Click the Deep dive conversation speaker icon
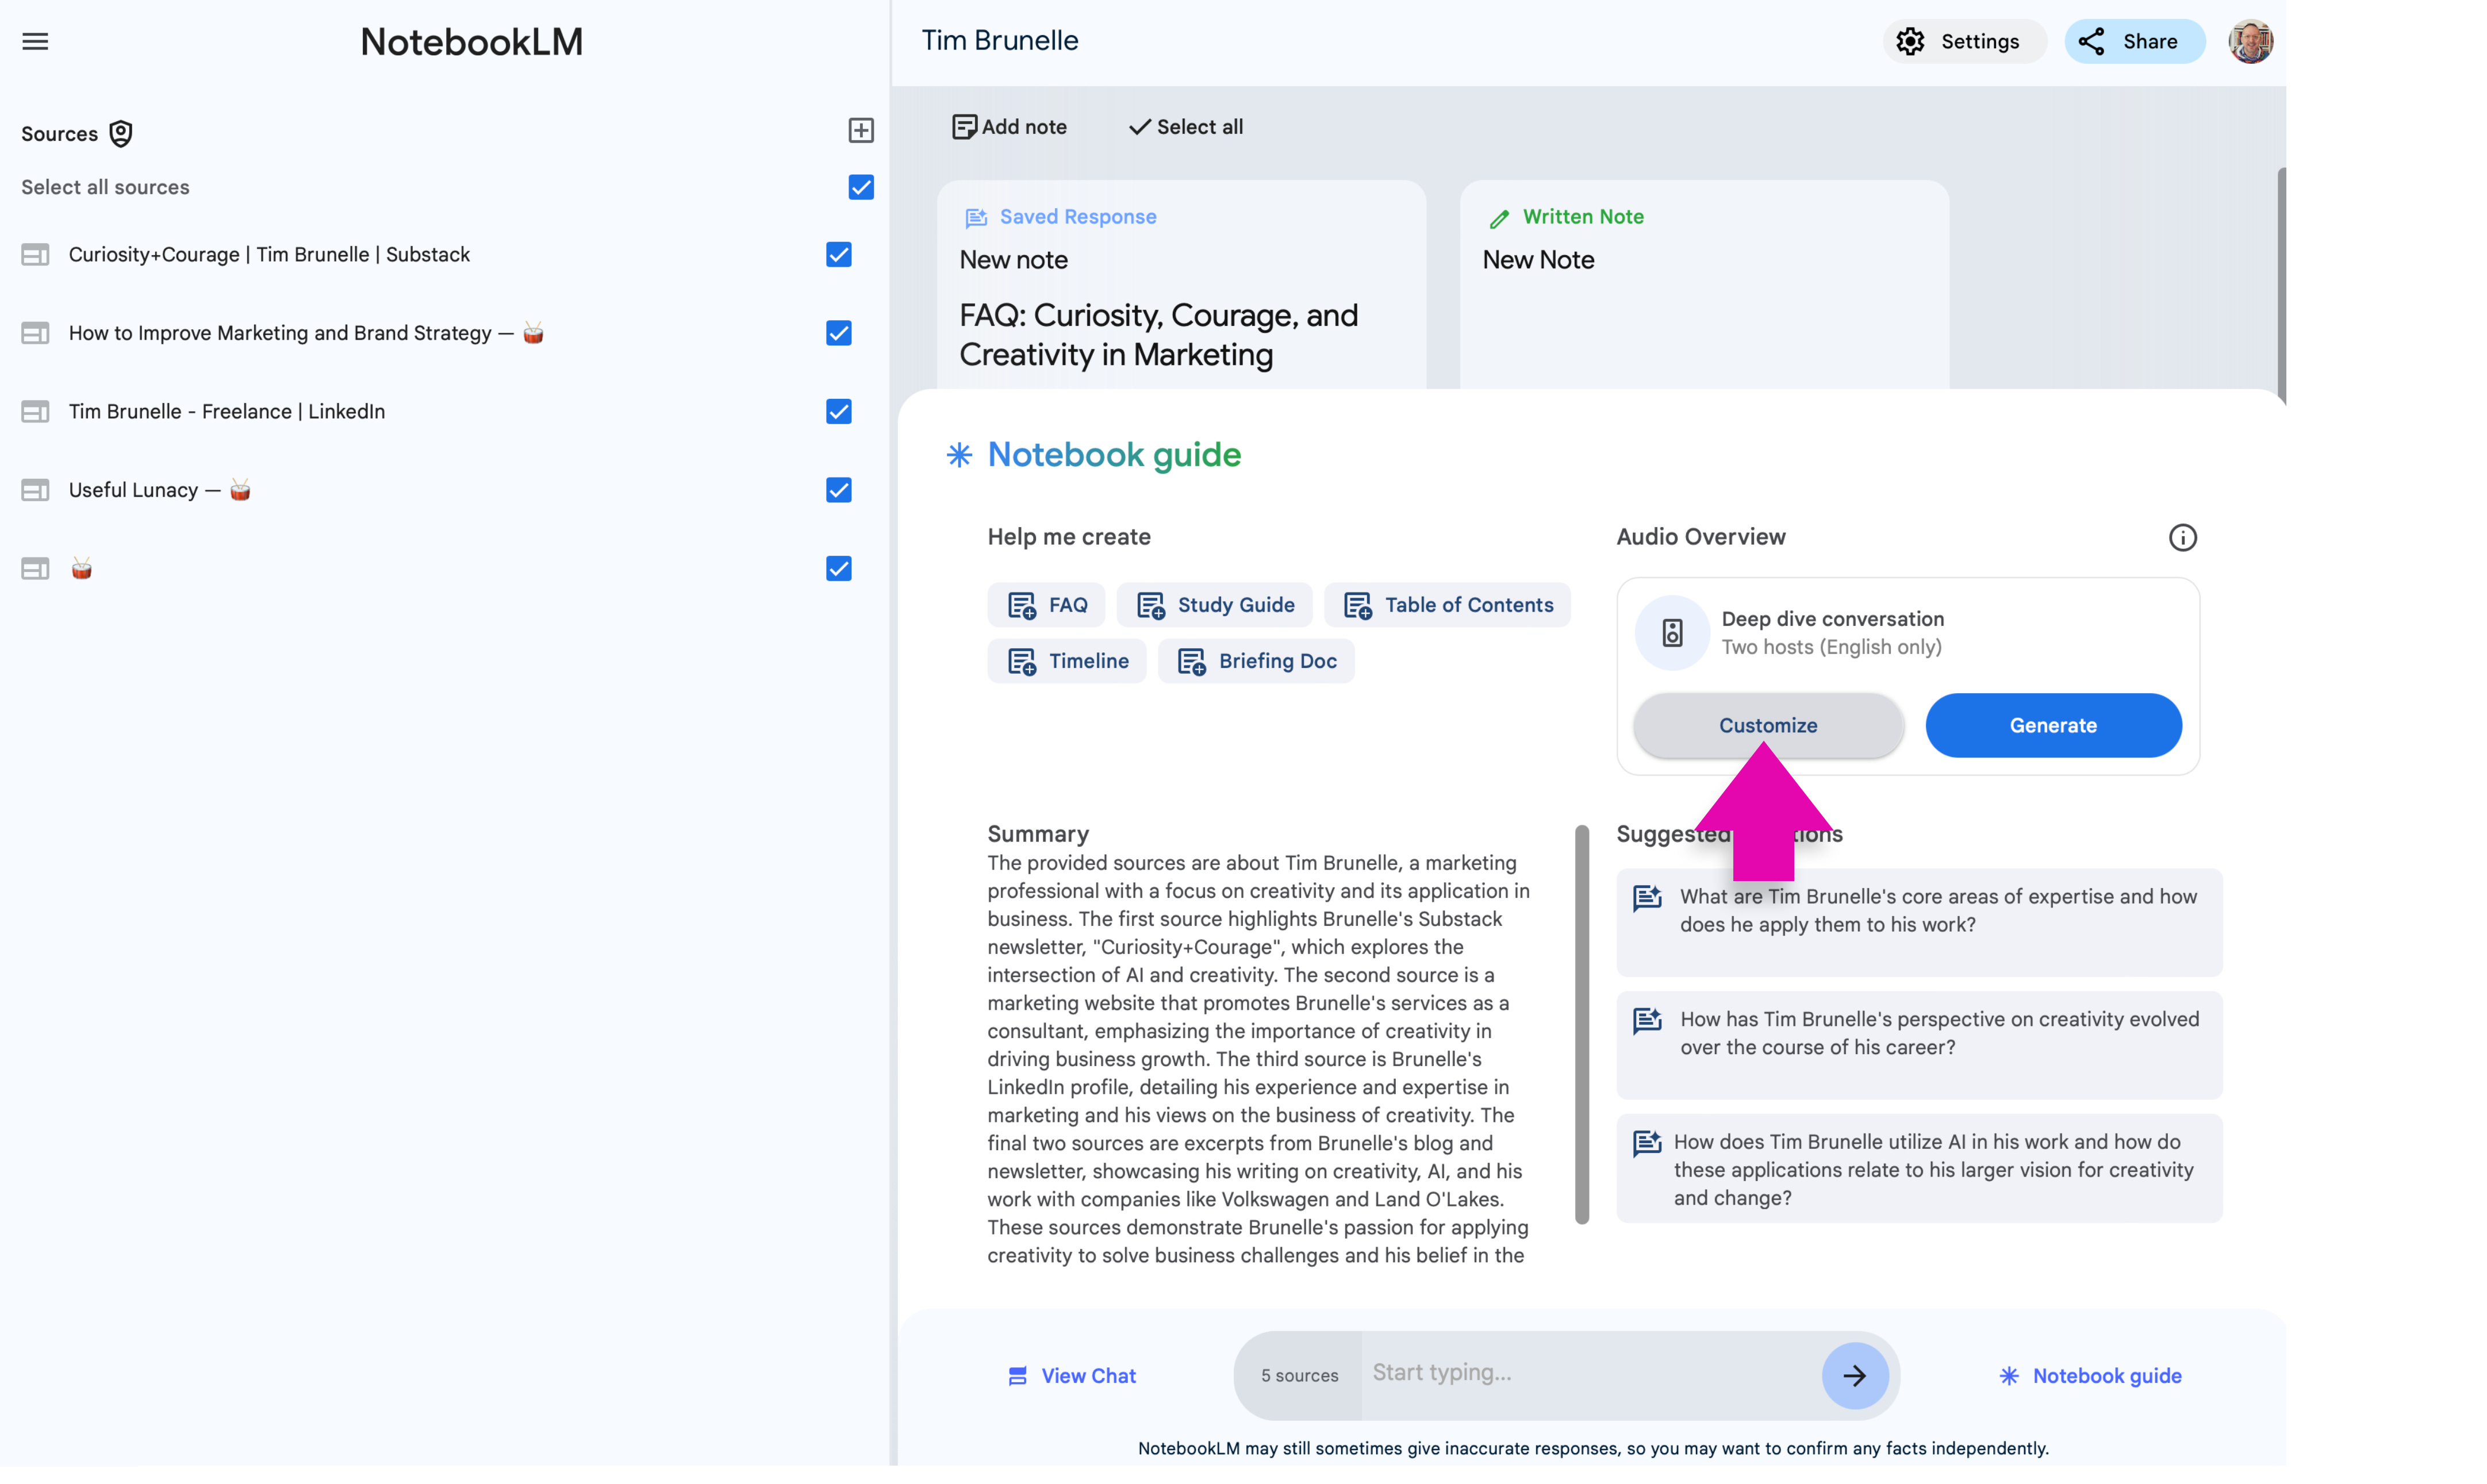 pos(1672,633)
